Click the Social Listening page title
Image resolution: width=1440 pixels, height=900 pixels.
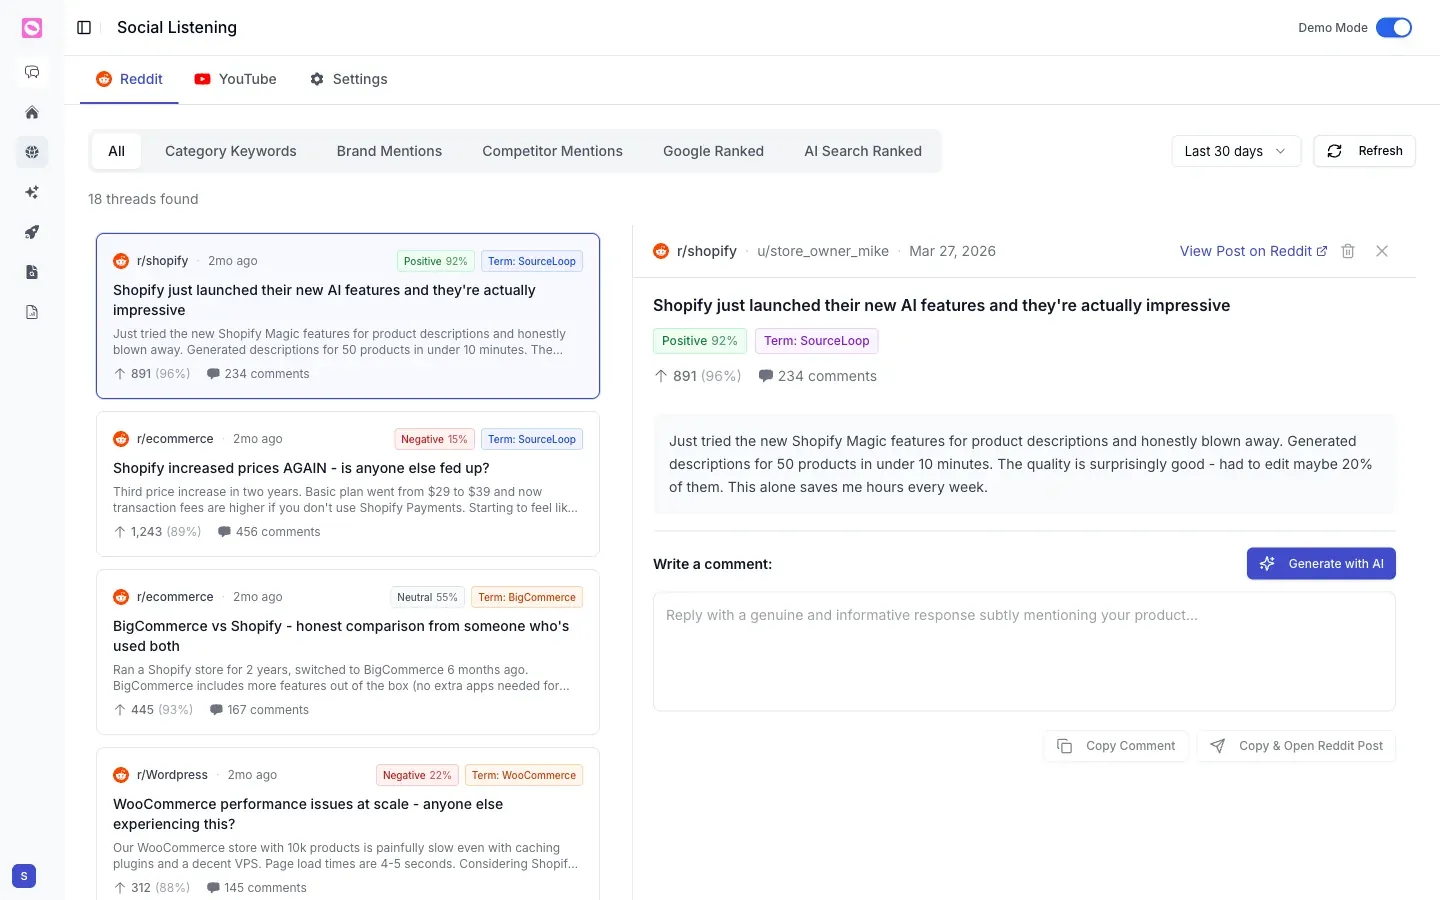click(177, 28)
